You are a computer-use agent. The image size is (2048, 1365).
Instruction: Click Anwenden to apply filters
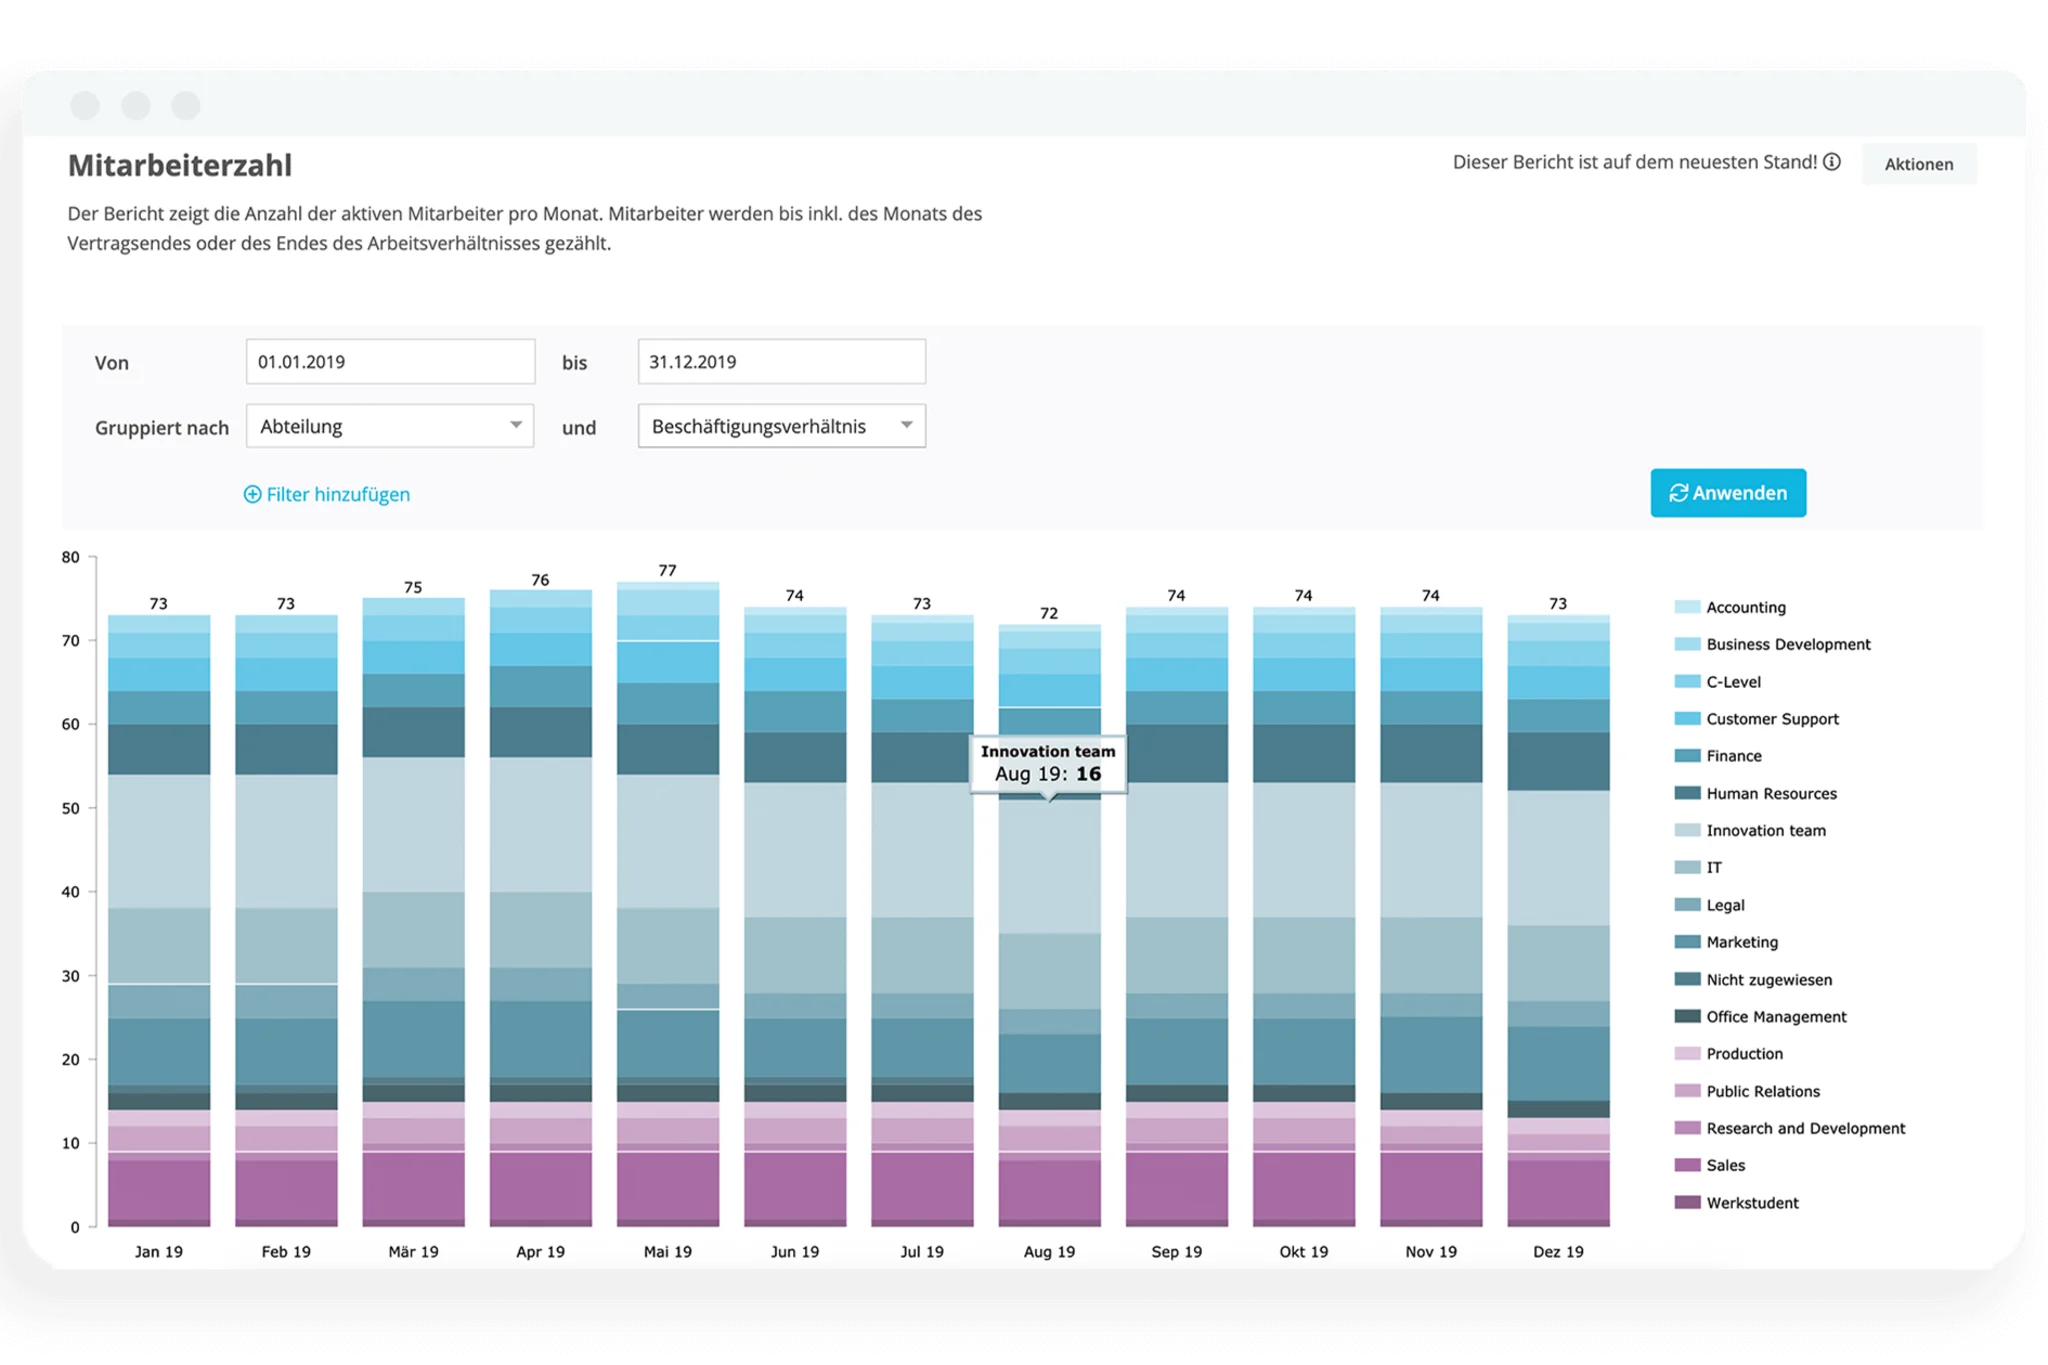[x=1733, y=492]
